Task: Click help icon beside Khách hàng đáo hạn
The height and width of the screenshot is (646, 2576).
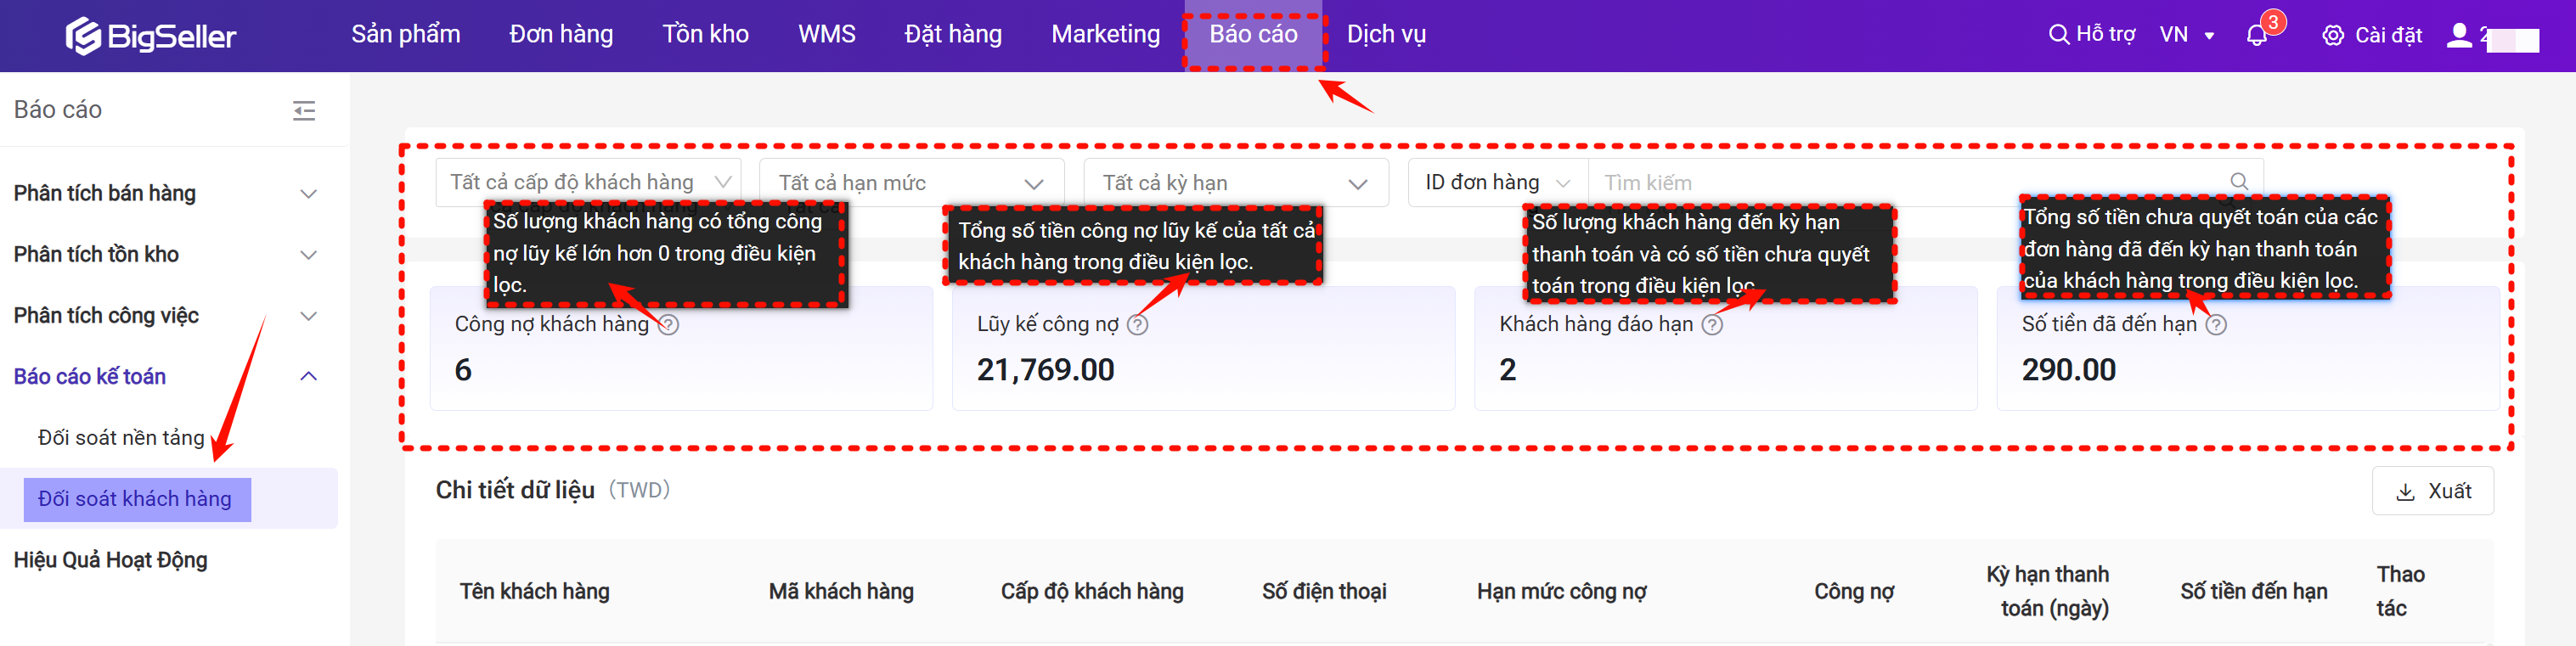Action: [x=1713, y=325]
